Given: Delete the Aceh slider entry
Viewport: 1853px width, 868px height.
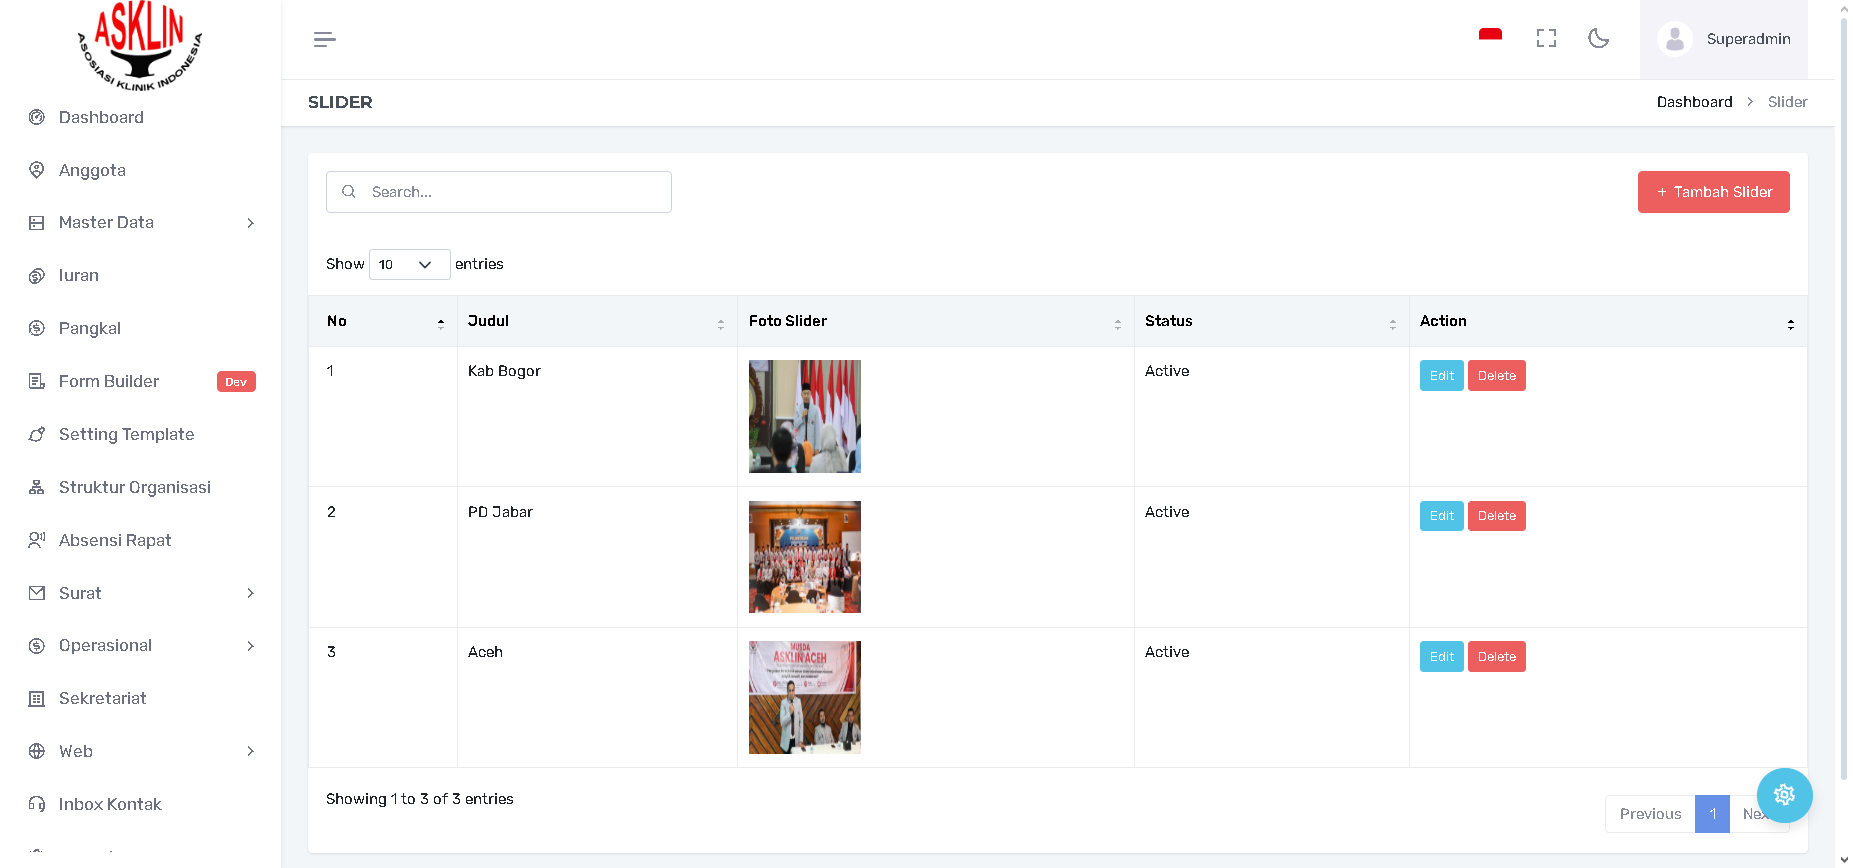Looking at the screenshot, I should point(1496,657).
